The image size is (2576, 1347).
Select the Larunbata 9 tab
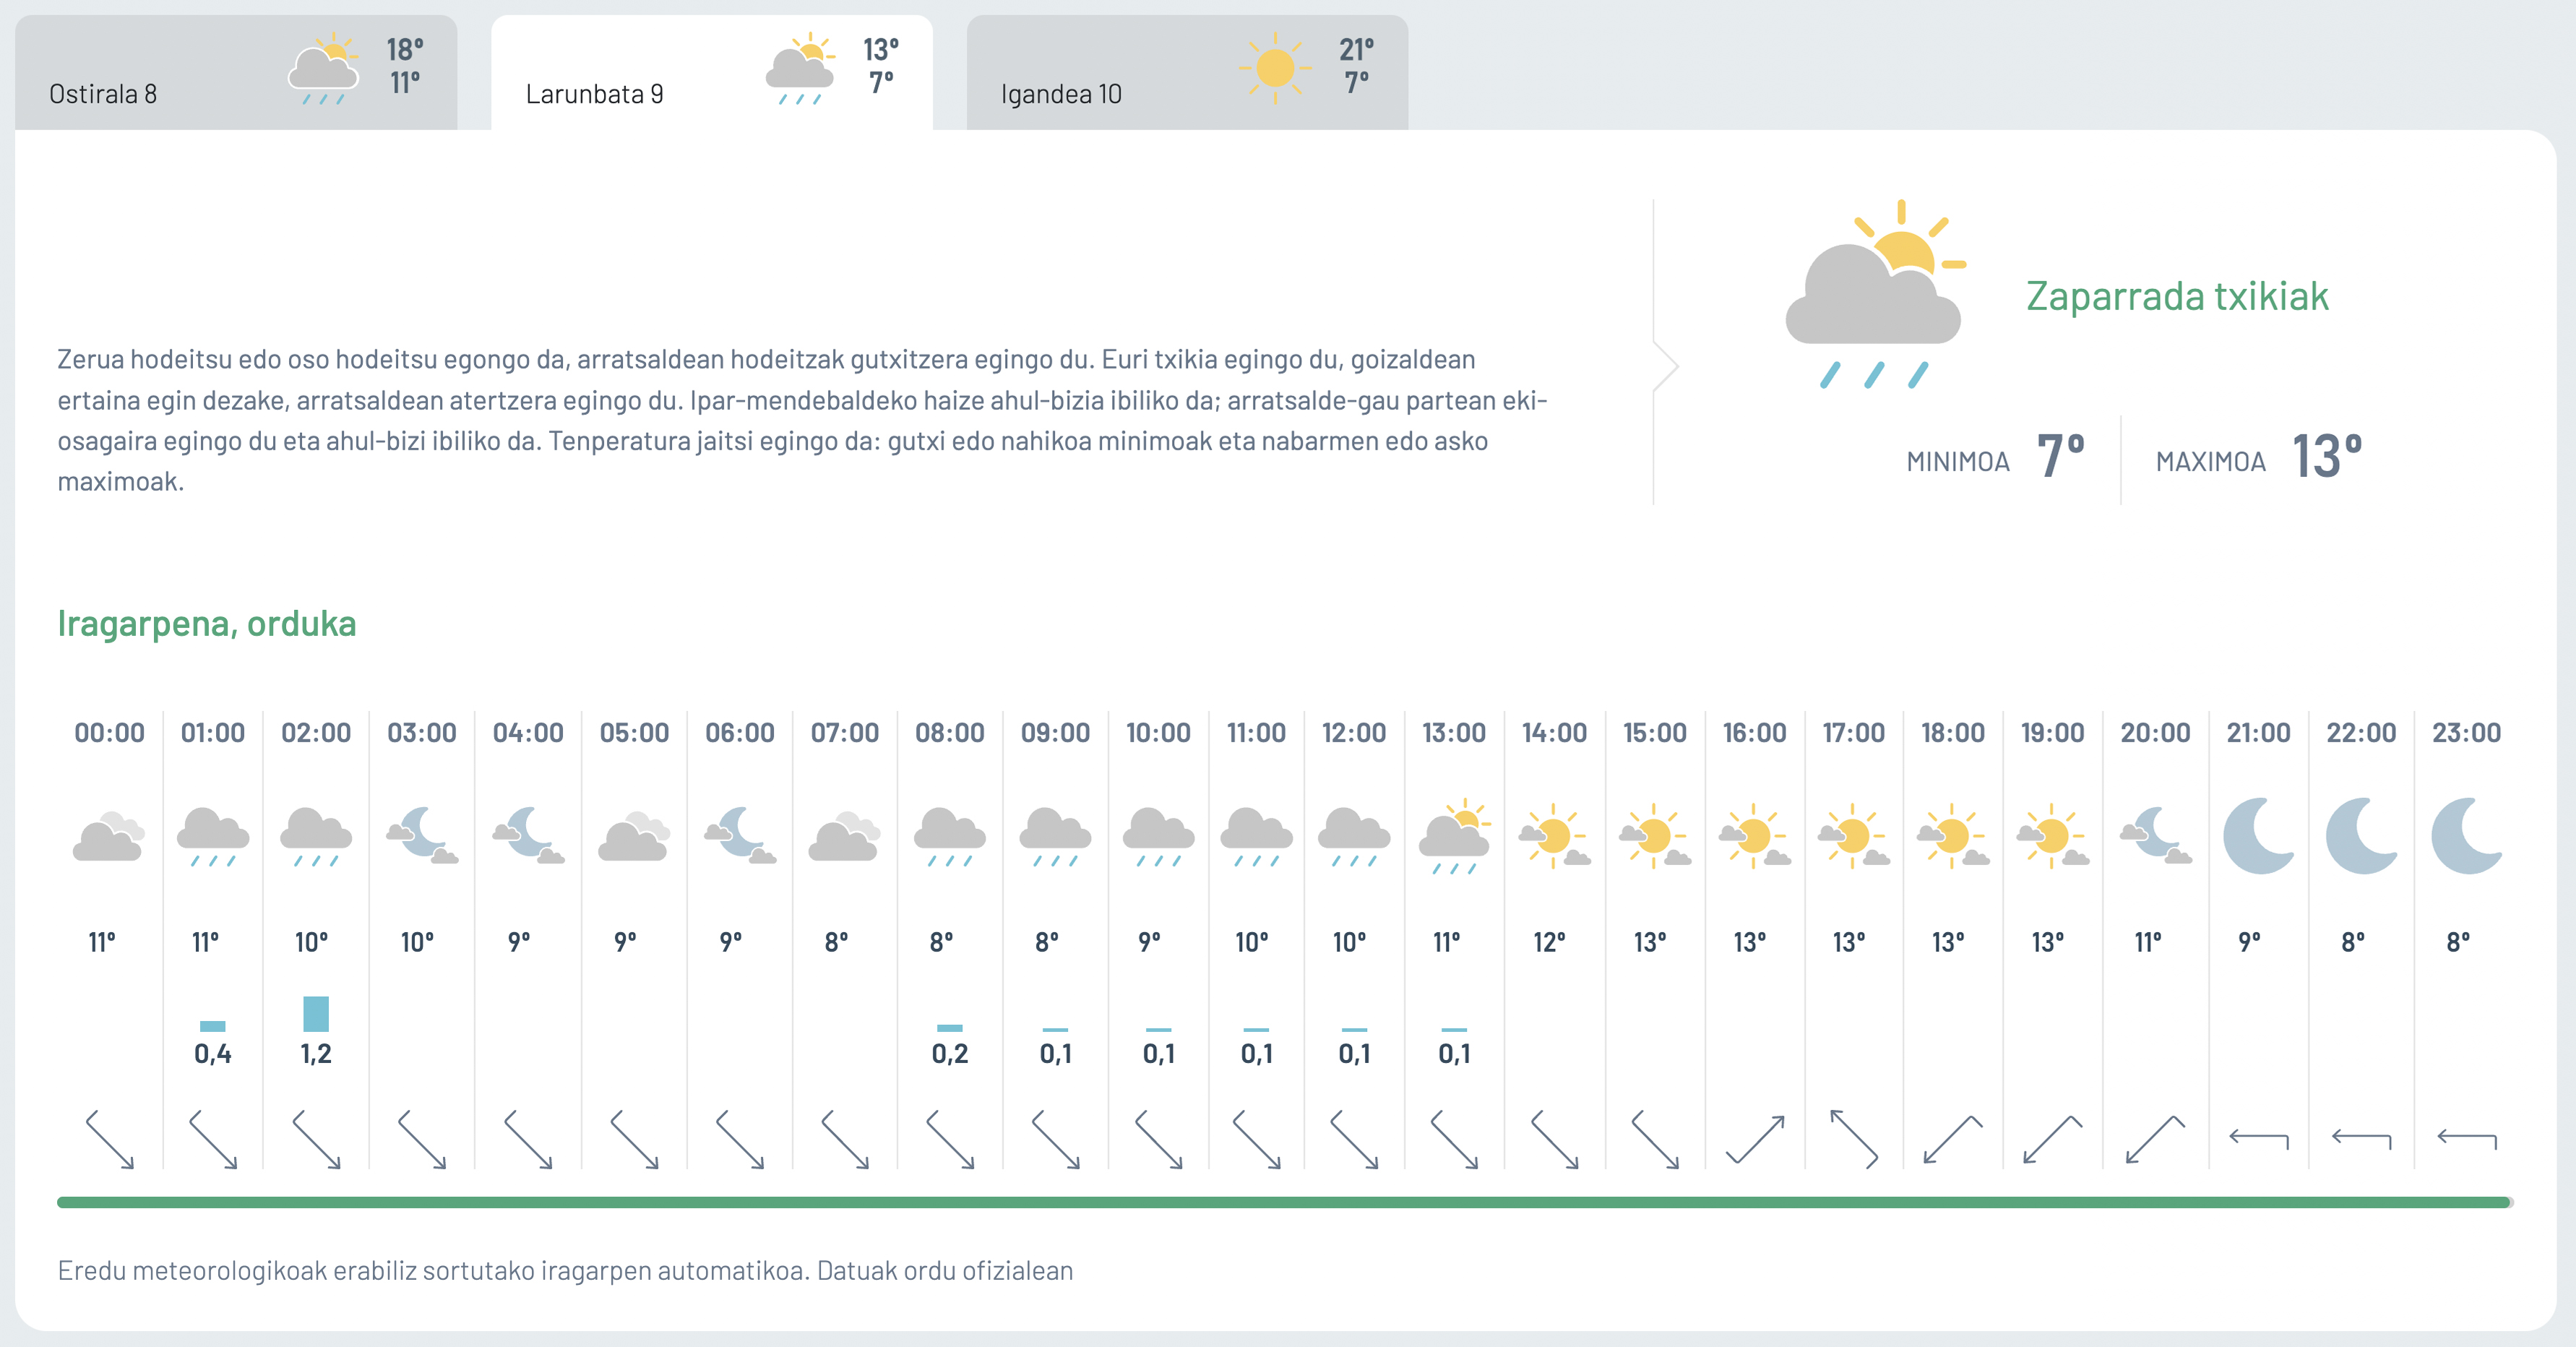[x=712, y=72]
